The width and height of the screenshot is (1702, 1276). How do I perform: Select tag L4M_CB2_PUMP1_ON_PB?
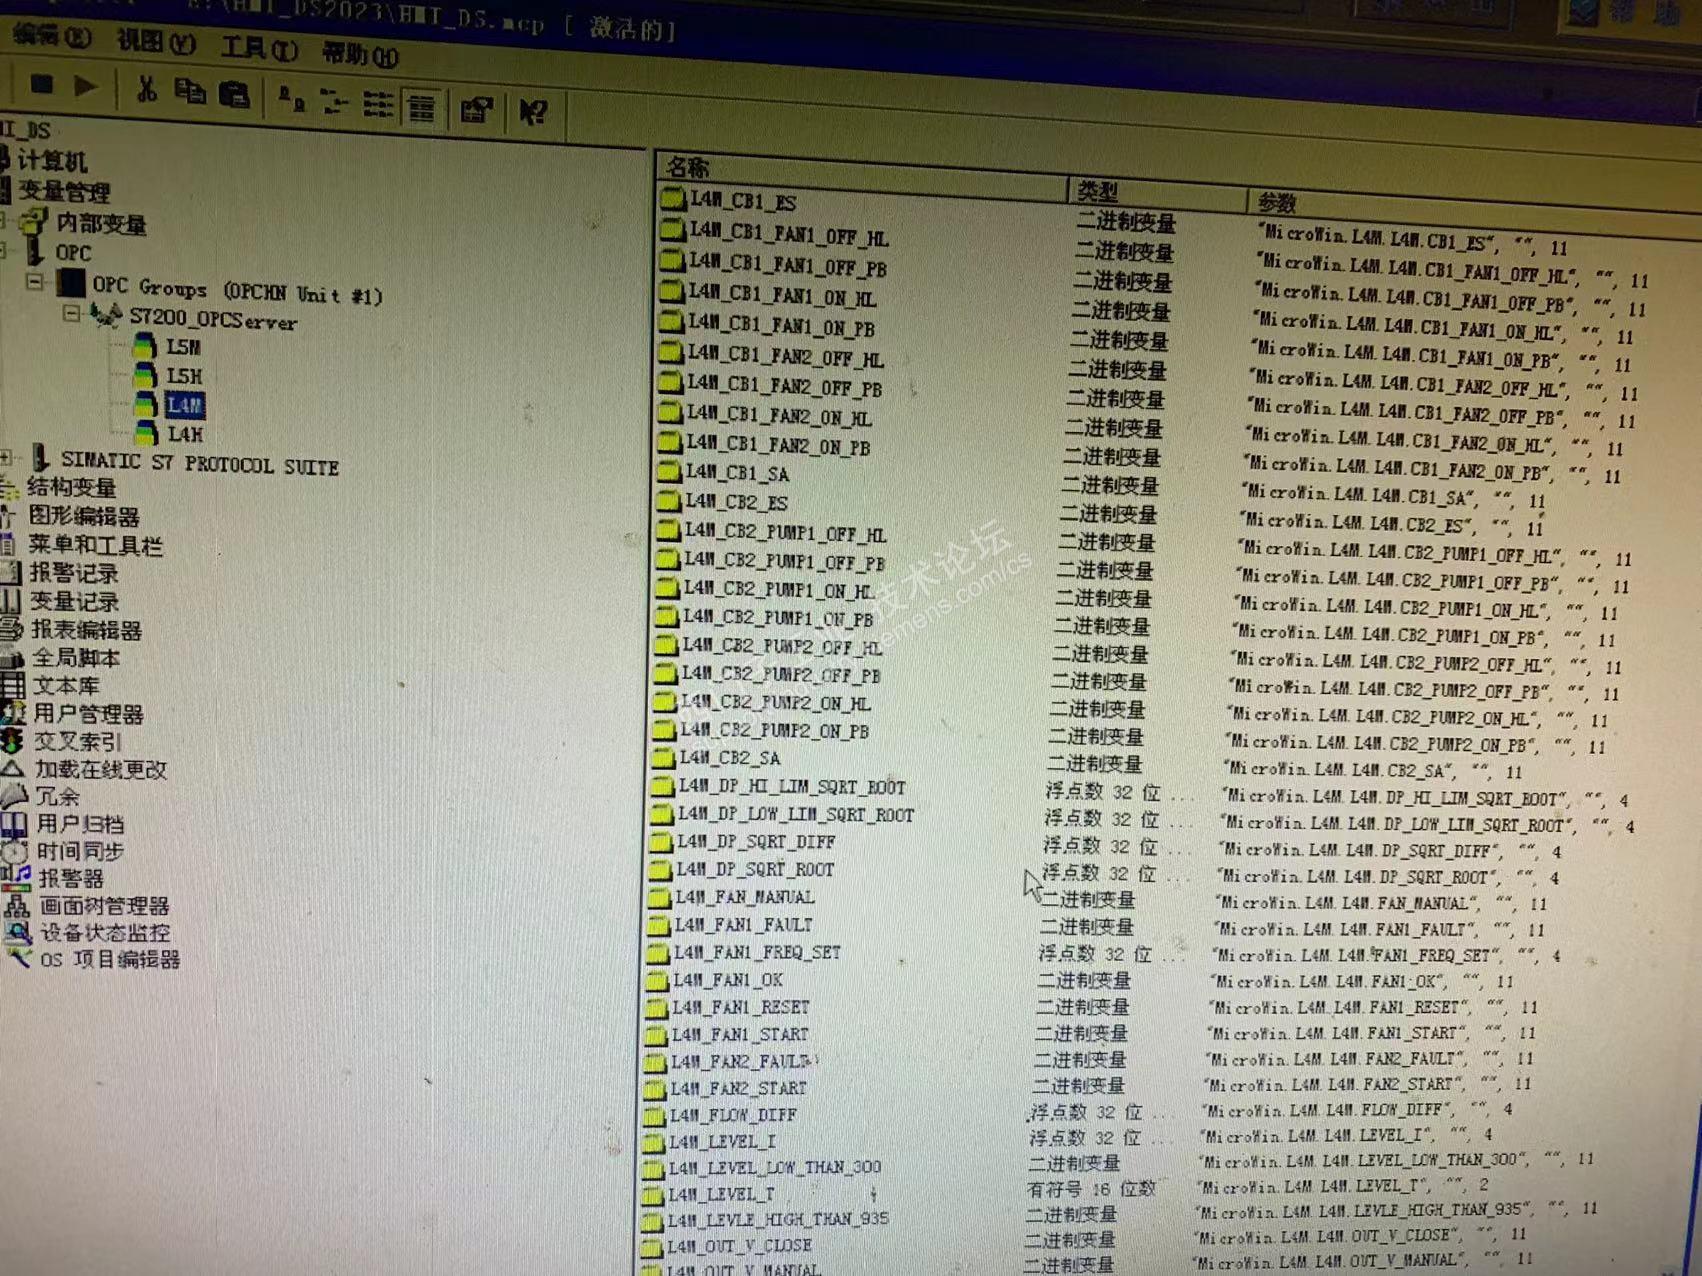tap(778, 618)
